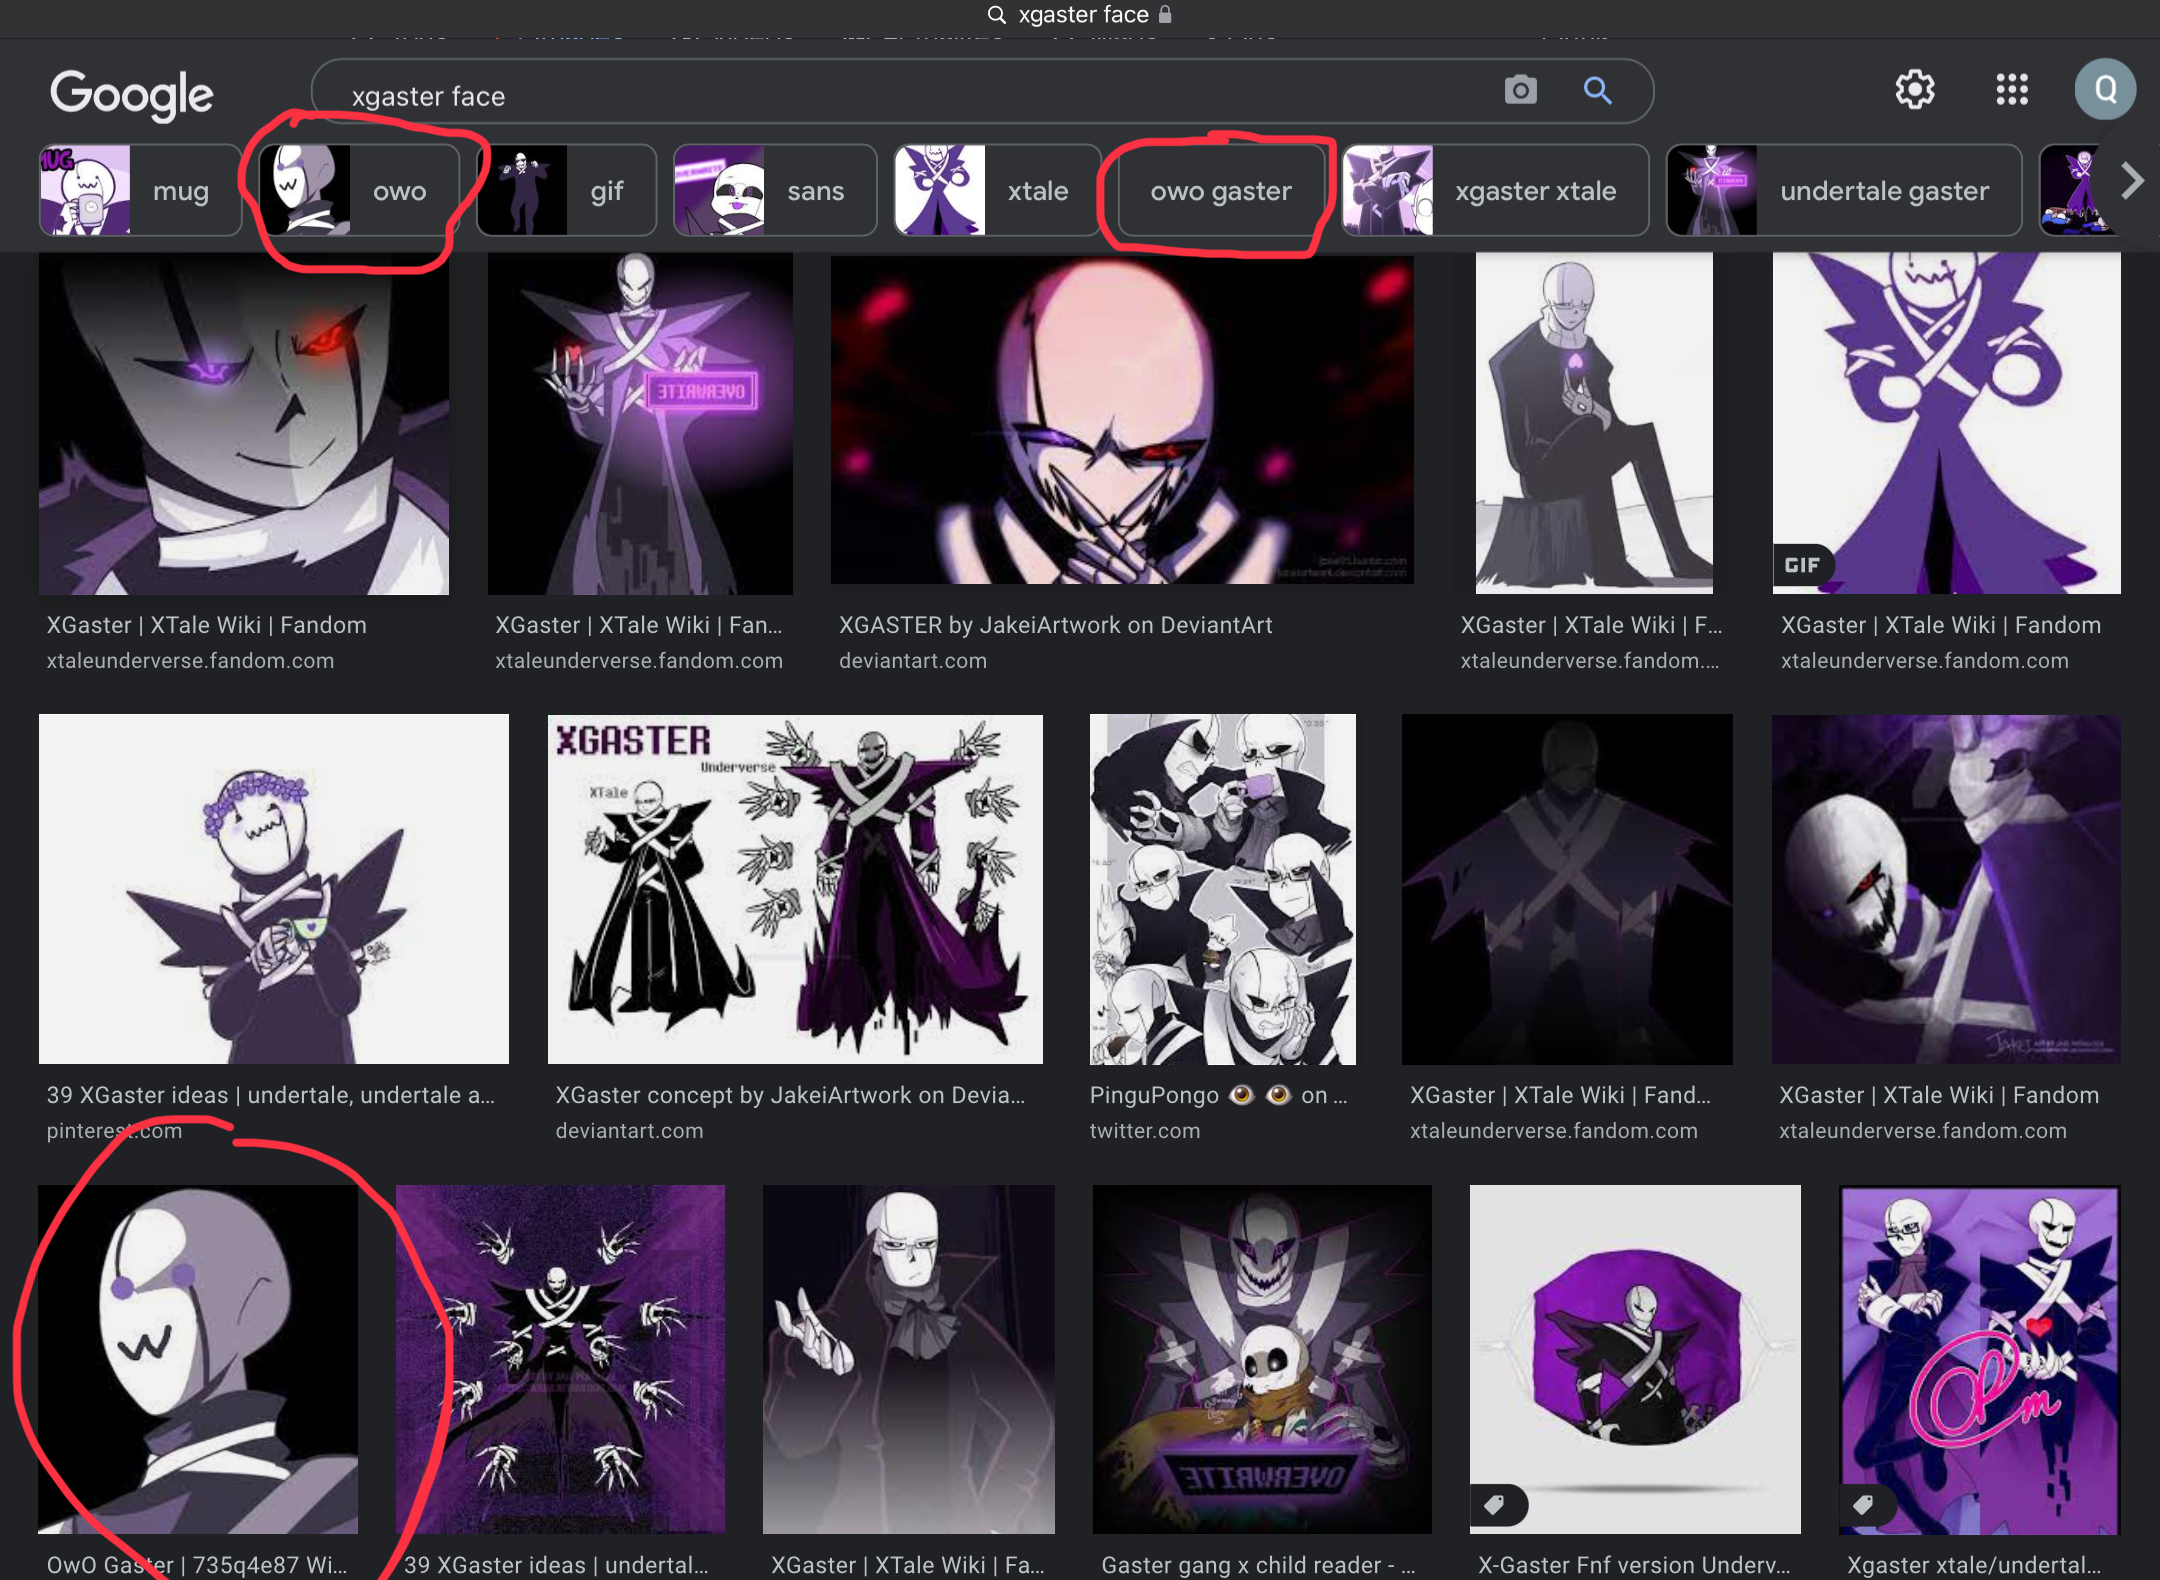Click the lock icon in address bar
2160x1580 pixels.
[x=1165, y=14]
